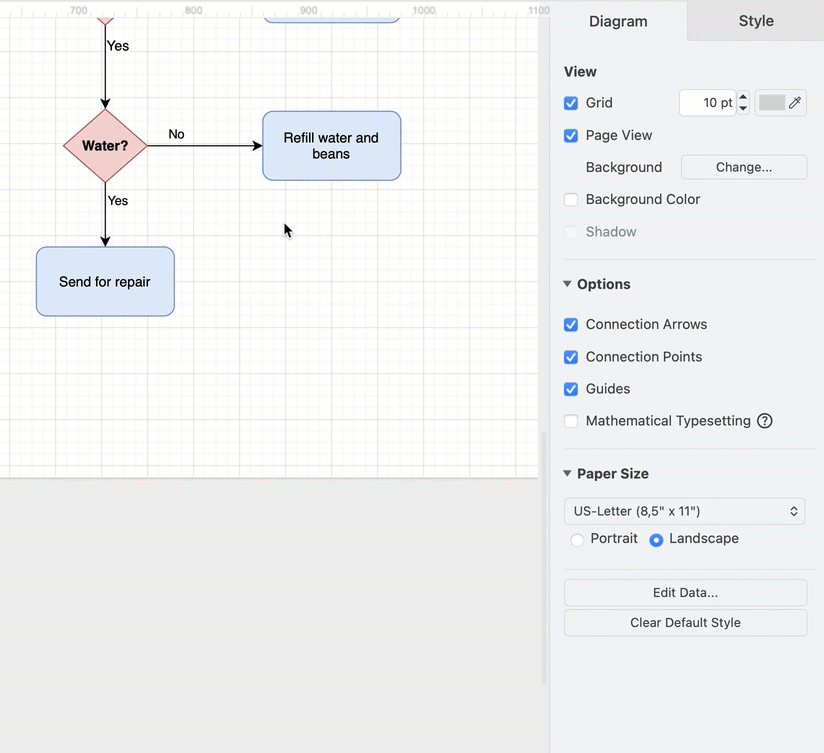Screen dimensions: 824x753
Task: Click the Edit Data... button
Action: click(x=685, y=593)
